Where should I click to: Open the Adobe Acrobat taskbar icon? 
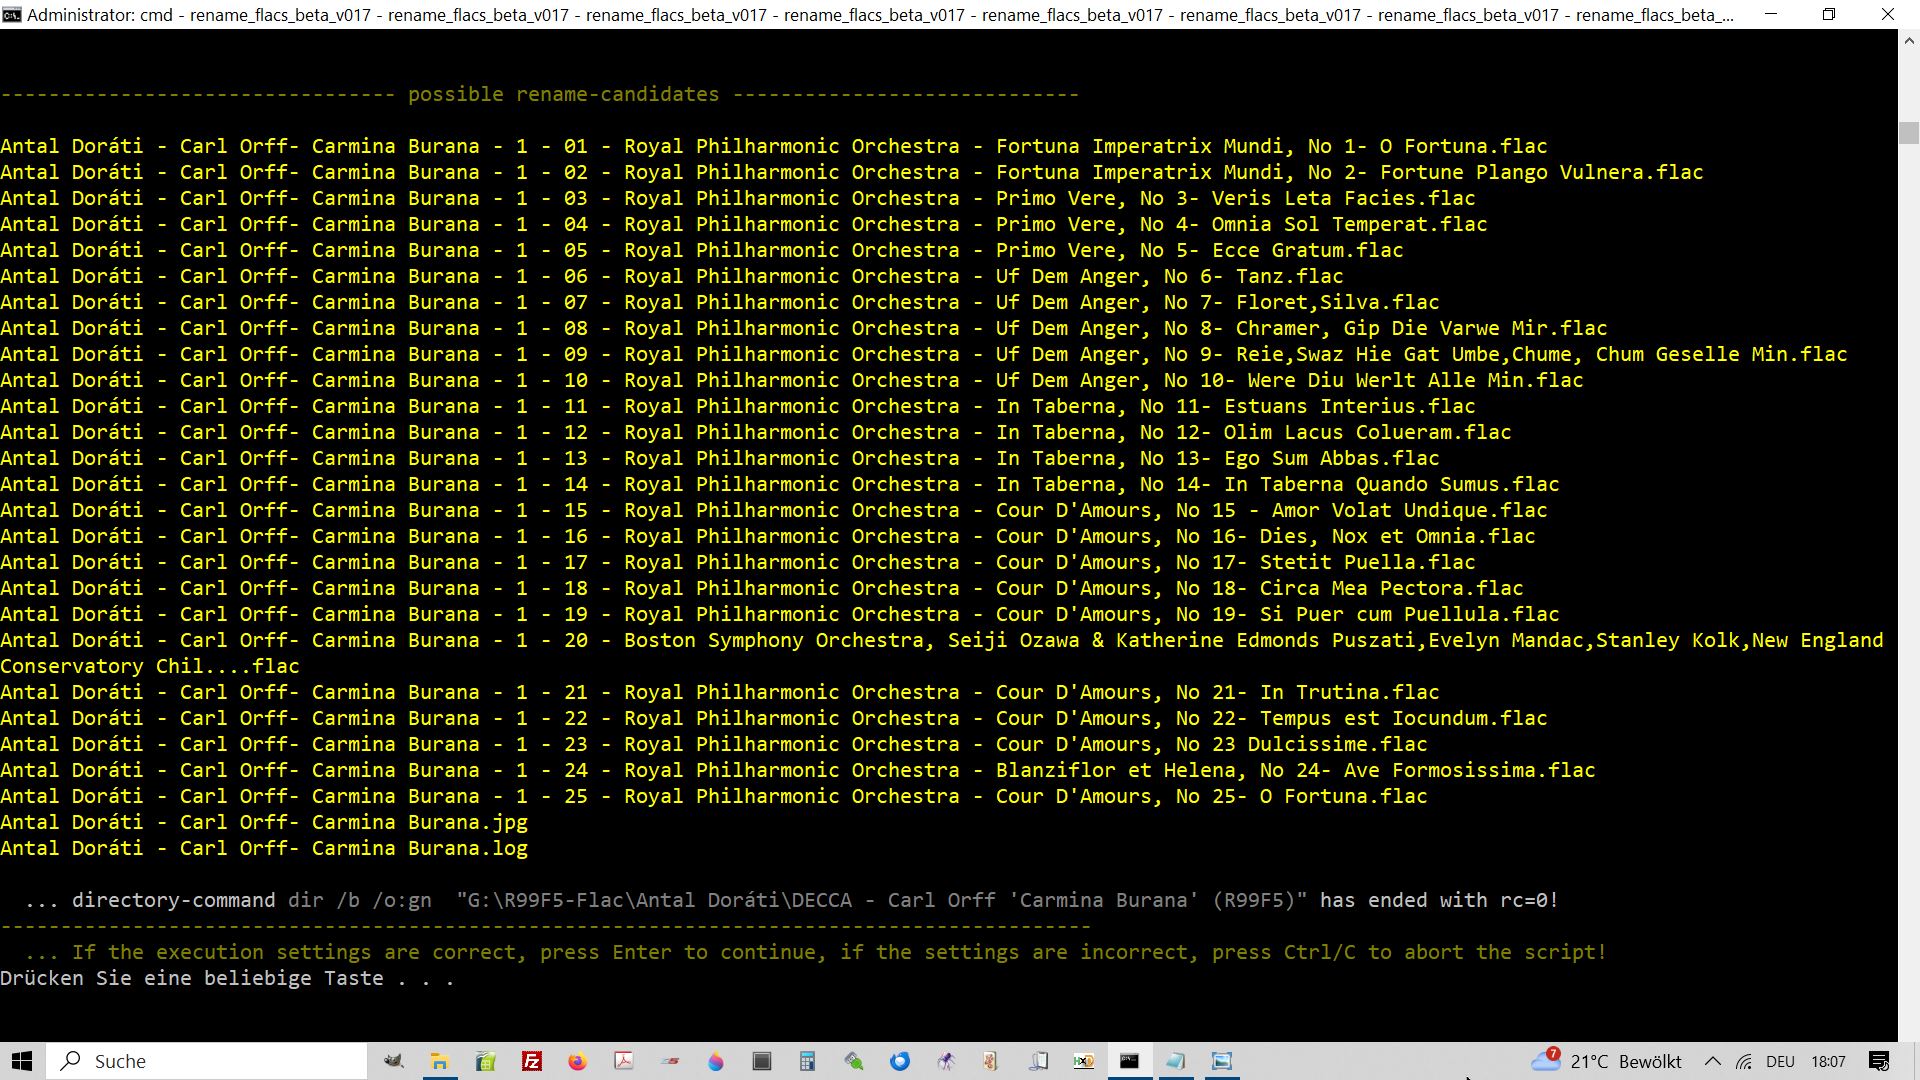[x=624, y=1061]
